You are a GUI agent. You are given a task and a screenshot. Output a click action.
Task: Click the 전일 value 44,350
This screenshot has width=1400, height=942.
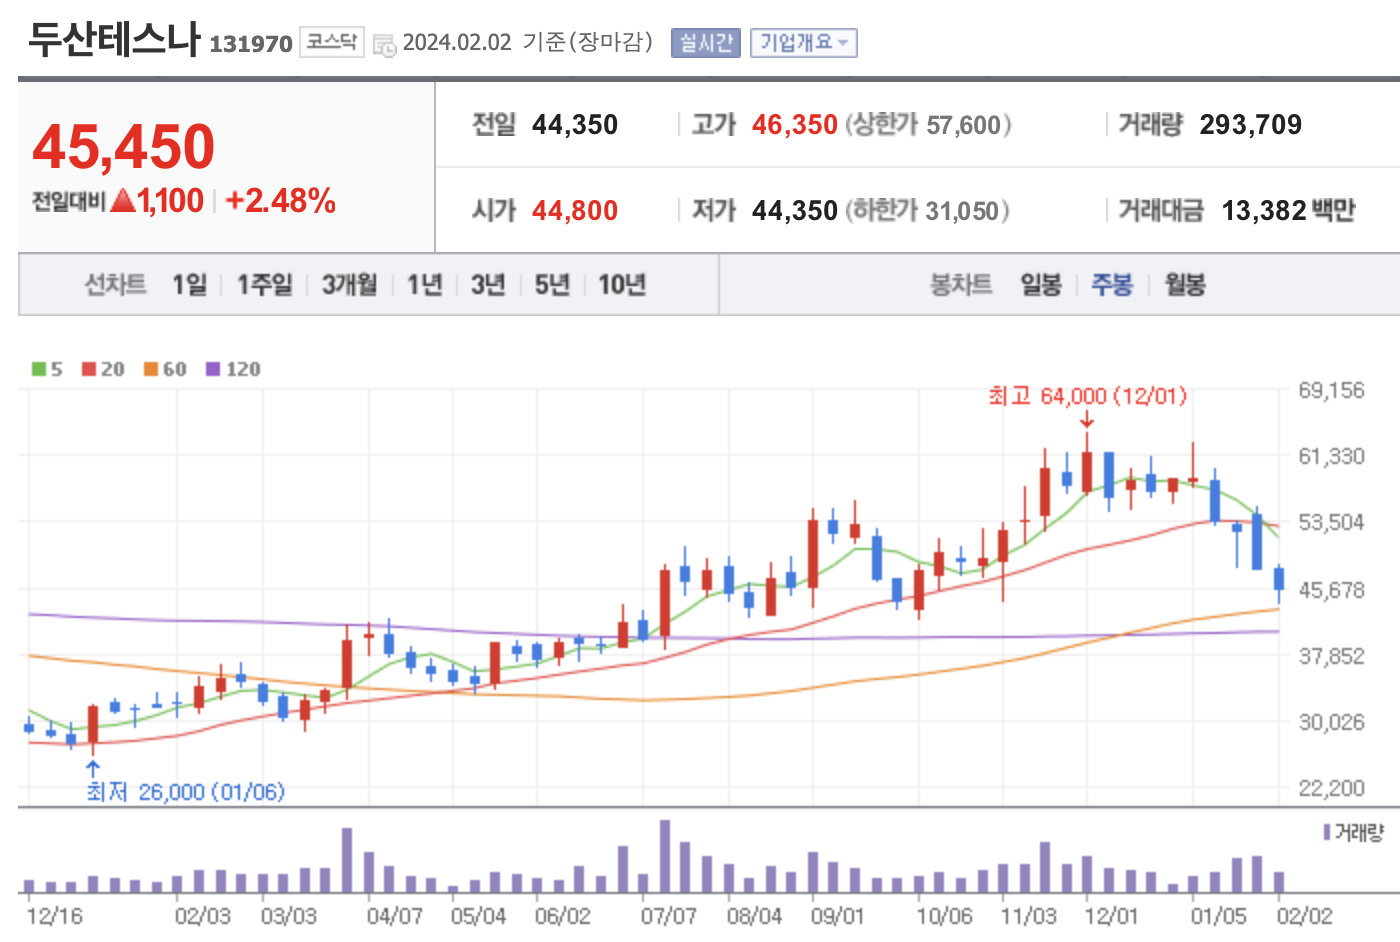(x=575, y=125)
